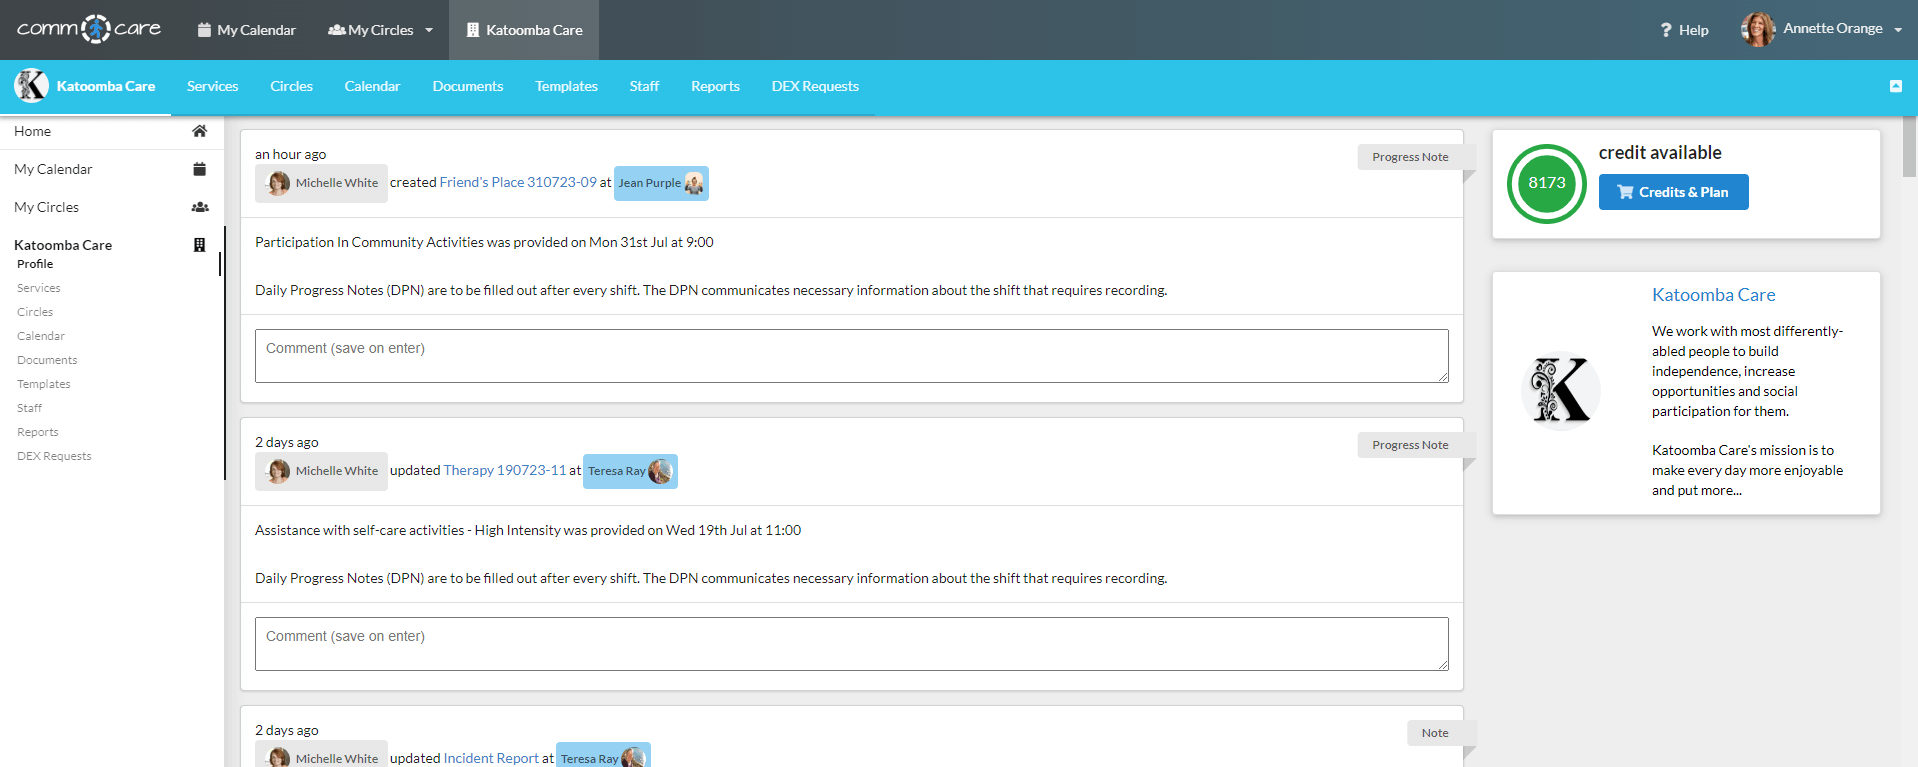Open the Jean Purple circle tag
The image size is (1918, 767).
[x=660, y=183]
